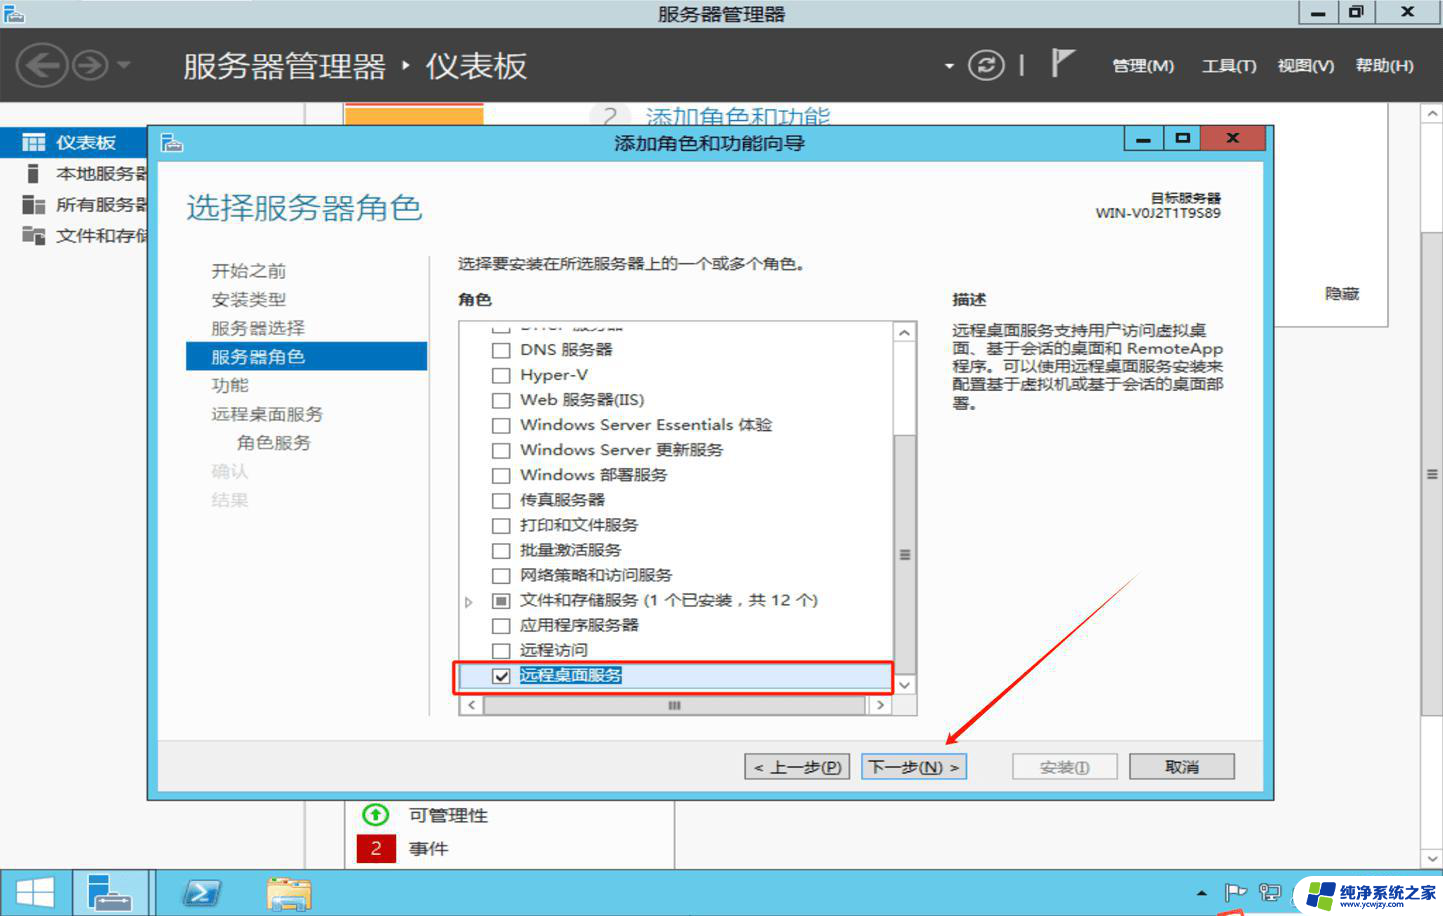Image resolution: width=1443 pixels, height=916 pixels.
Task: Open dropdown arrow left of refresh icon
Action: click(x=949, y=67)
